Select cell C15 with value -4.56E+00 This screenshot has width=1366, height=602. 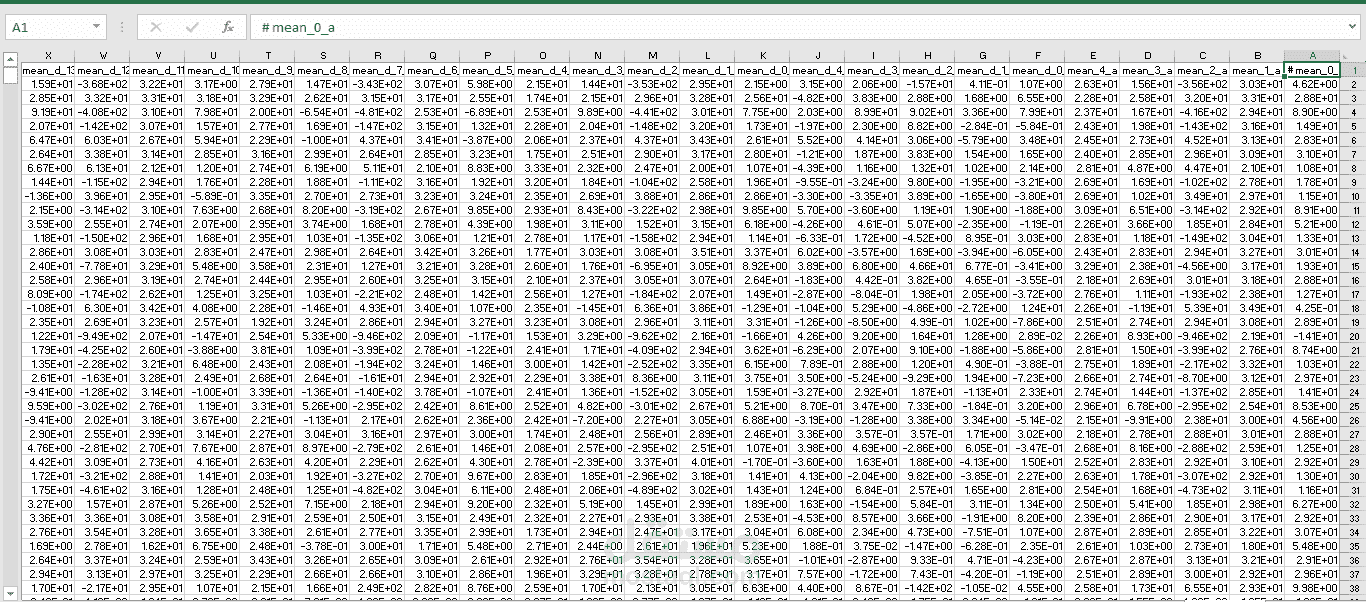[1202, 266]
